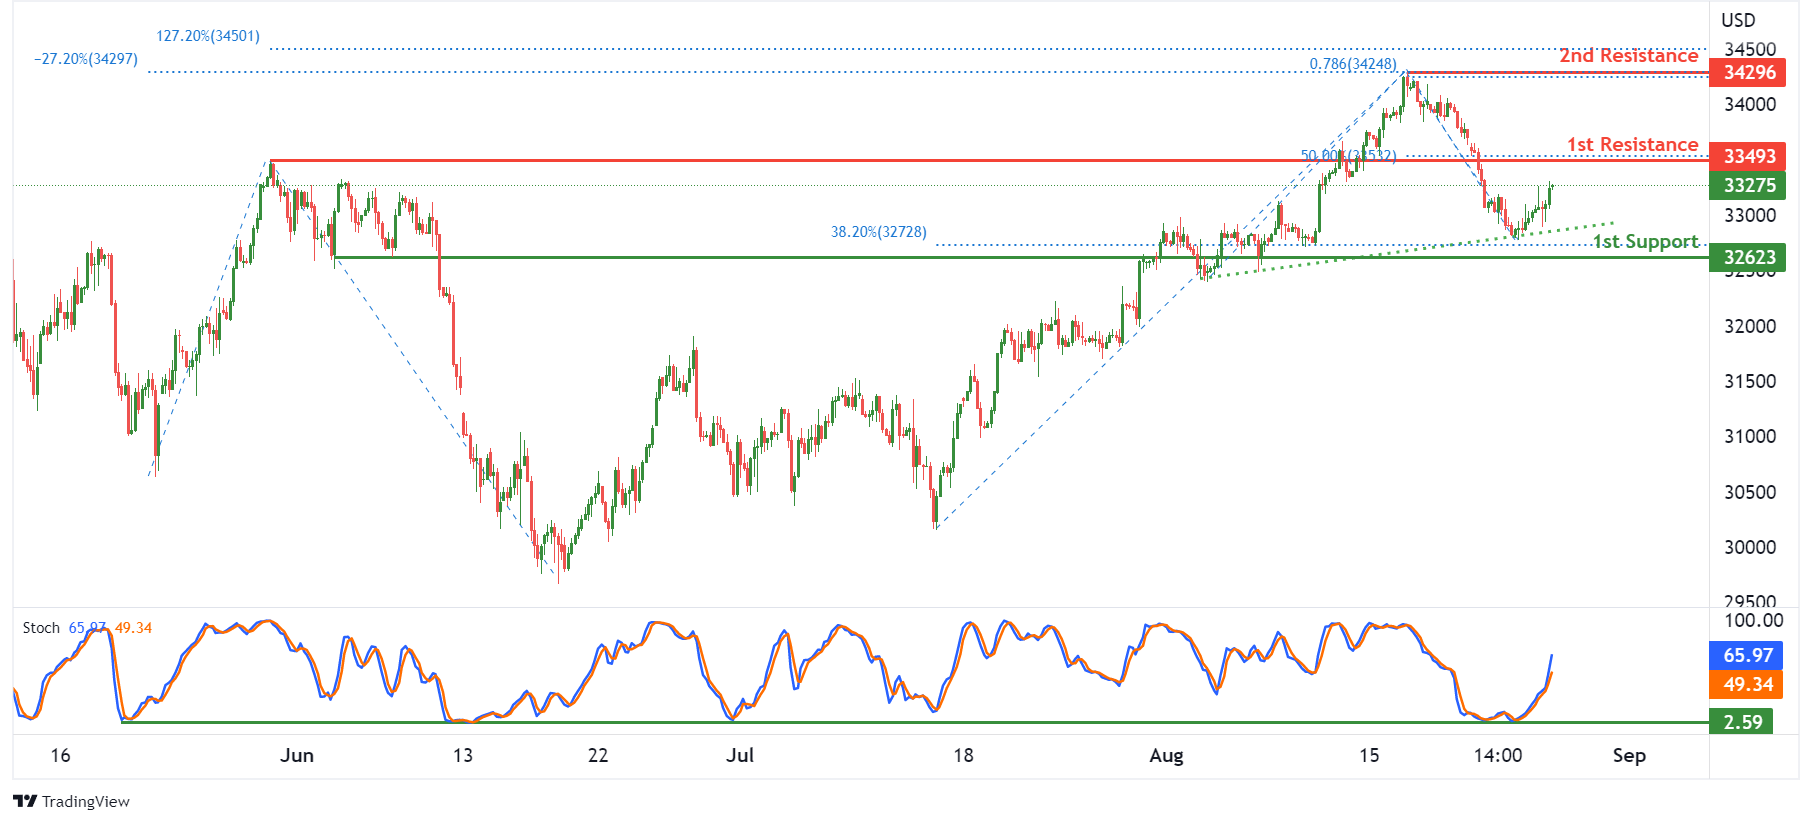Select the 2nd Resistance text label

[1628, 56]
